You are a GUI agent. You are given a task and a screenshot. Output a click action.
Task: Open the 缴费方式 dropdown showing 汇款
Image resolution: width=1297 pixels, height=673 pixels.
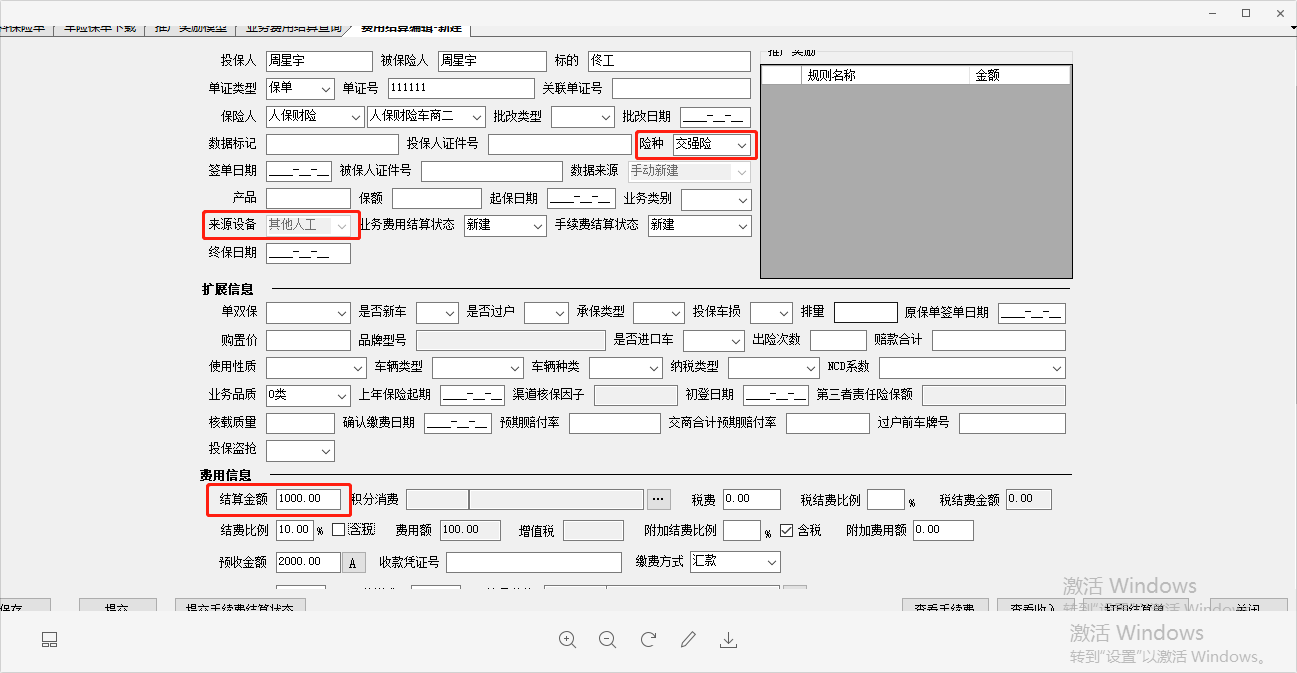[x=735, y=562]
